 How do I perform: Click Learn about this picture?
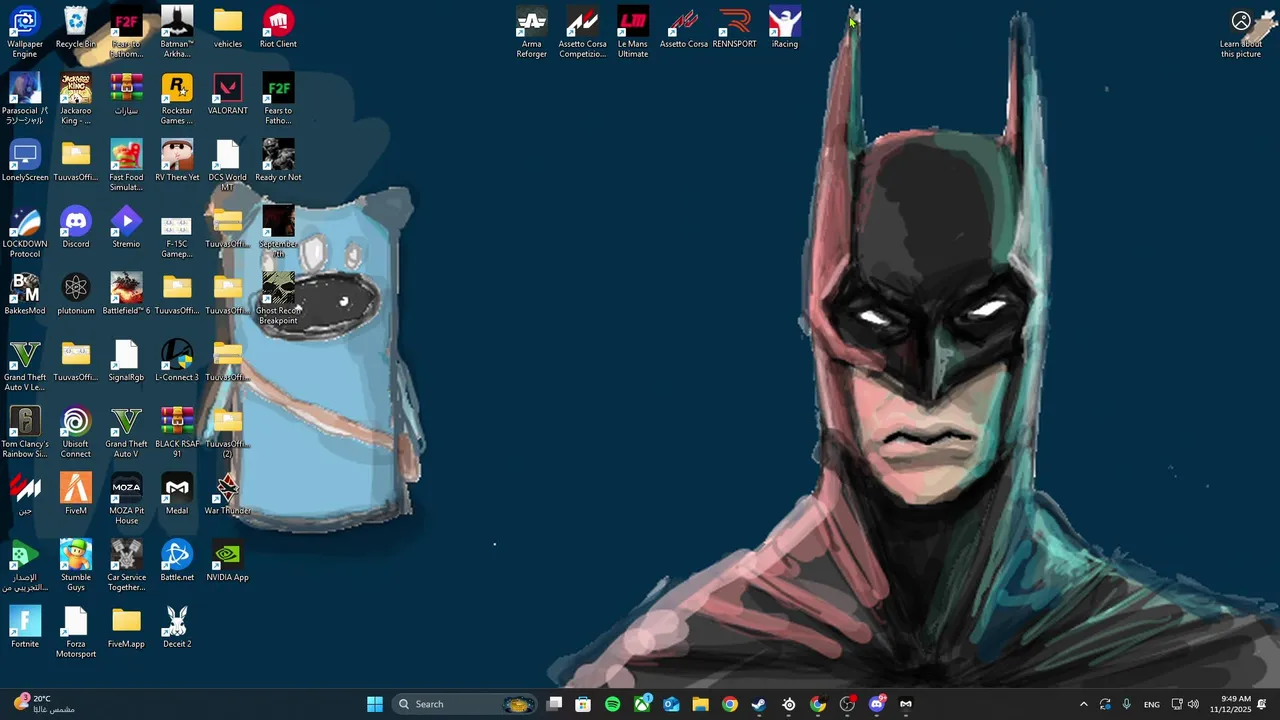point(1241,33)
